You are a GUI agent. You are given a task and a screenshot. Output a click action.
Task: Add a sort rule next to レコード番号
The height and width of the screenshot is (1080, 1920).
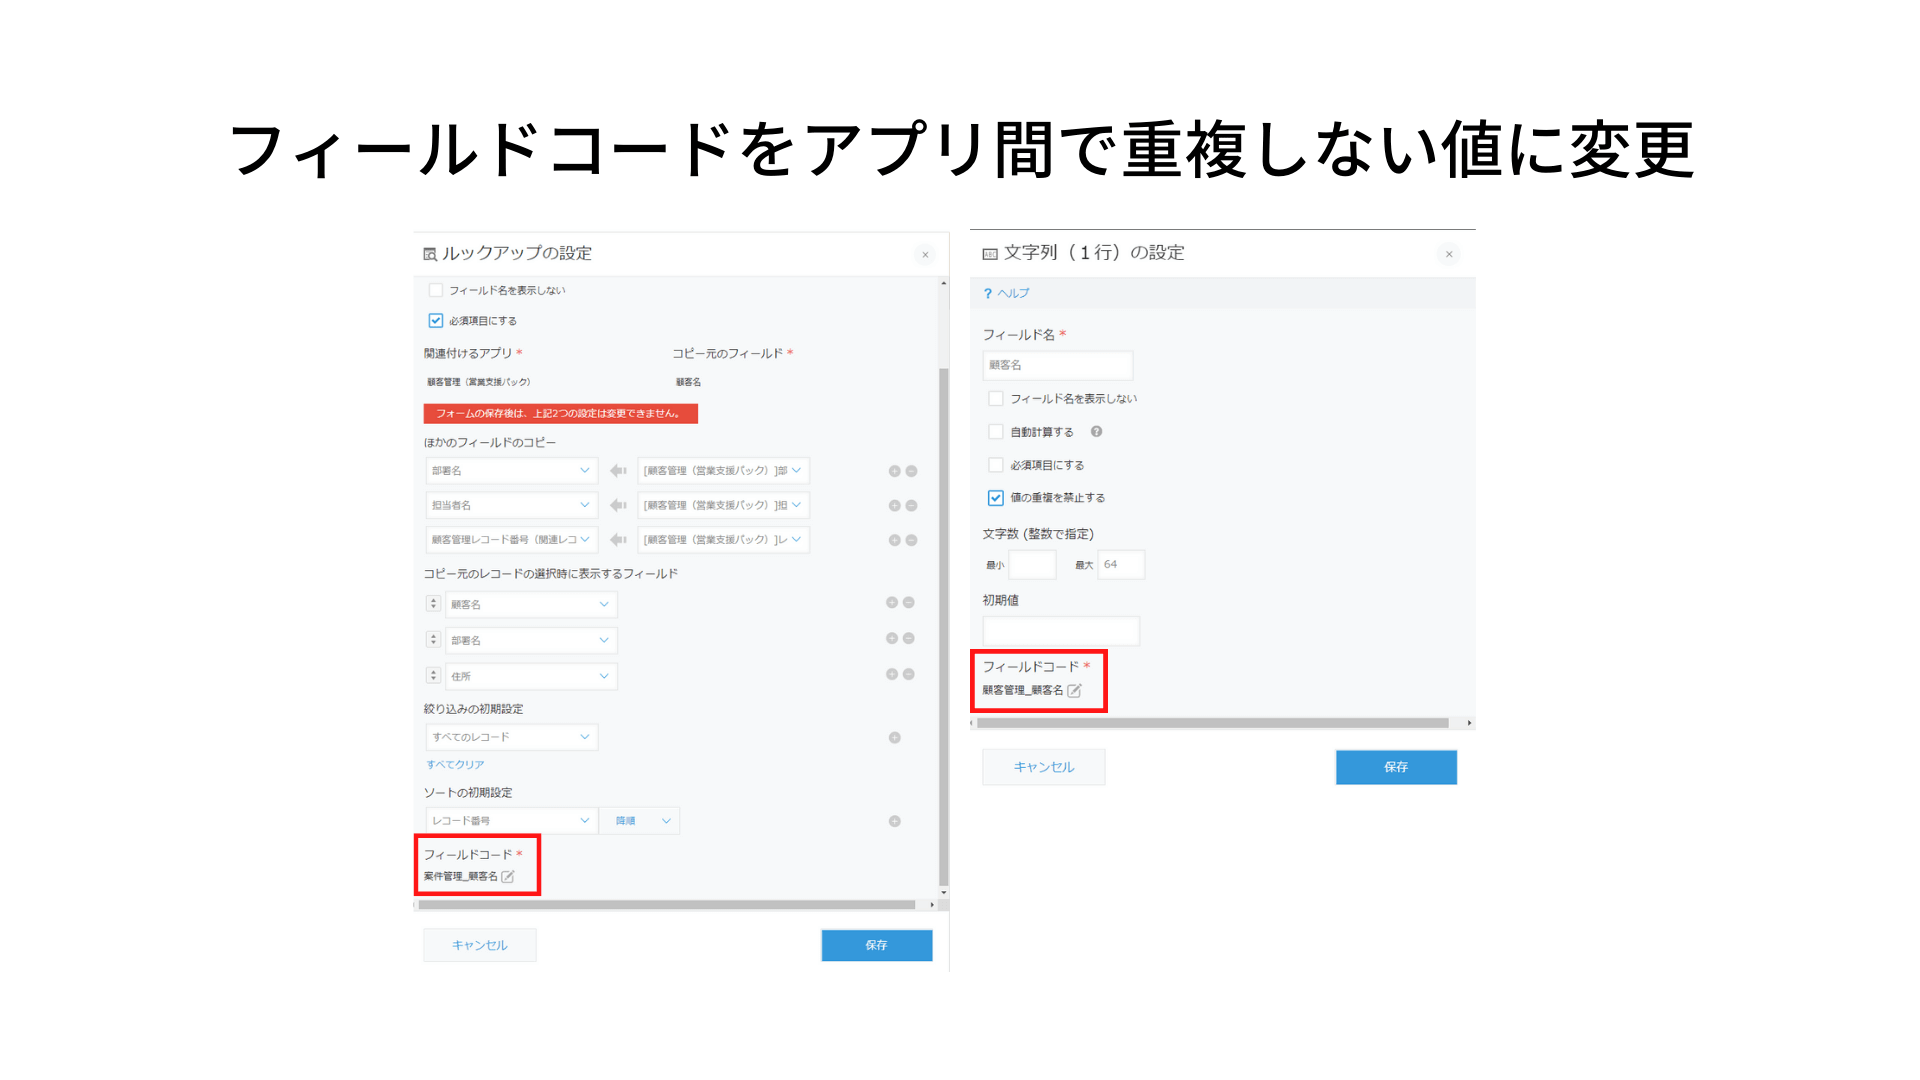(x=895, y=822)
